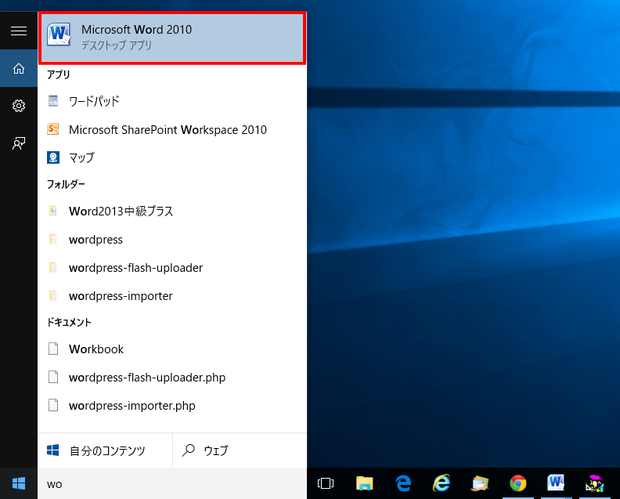Viewport: 620px width, 499px height.
Task: Click document icon beside wordpress-importer.php
Action: (53, 405)
